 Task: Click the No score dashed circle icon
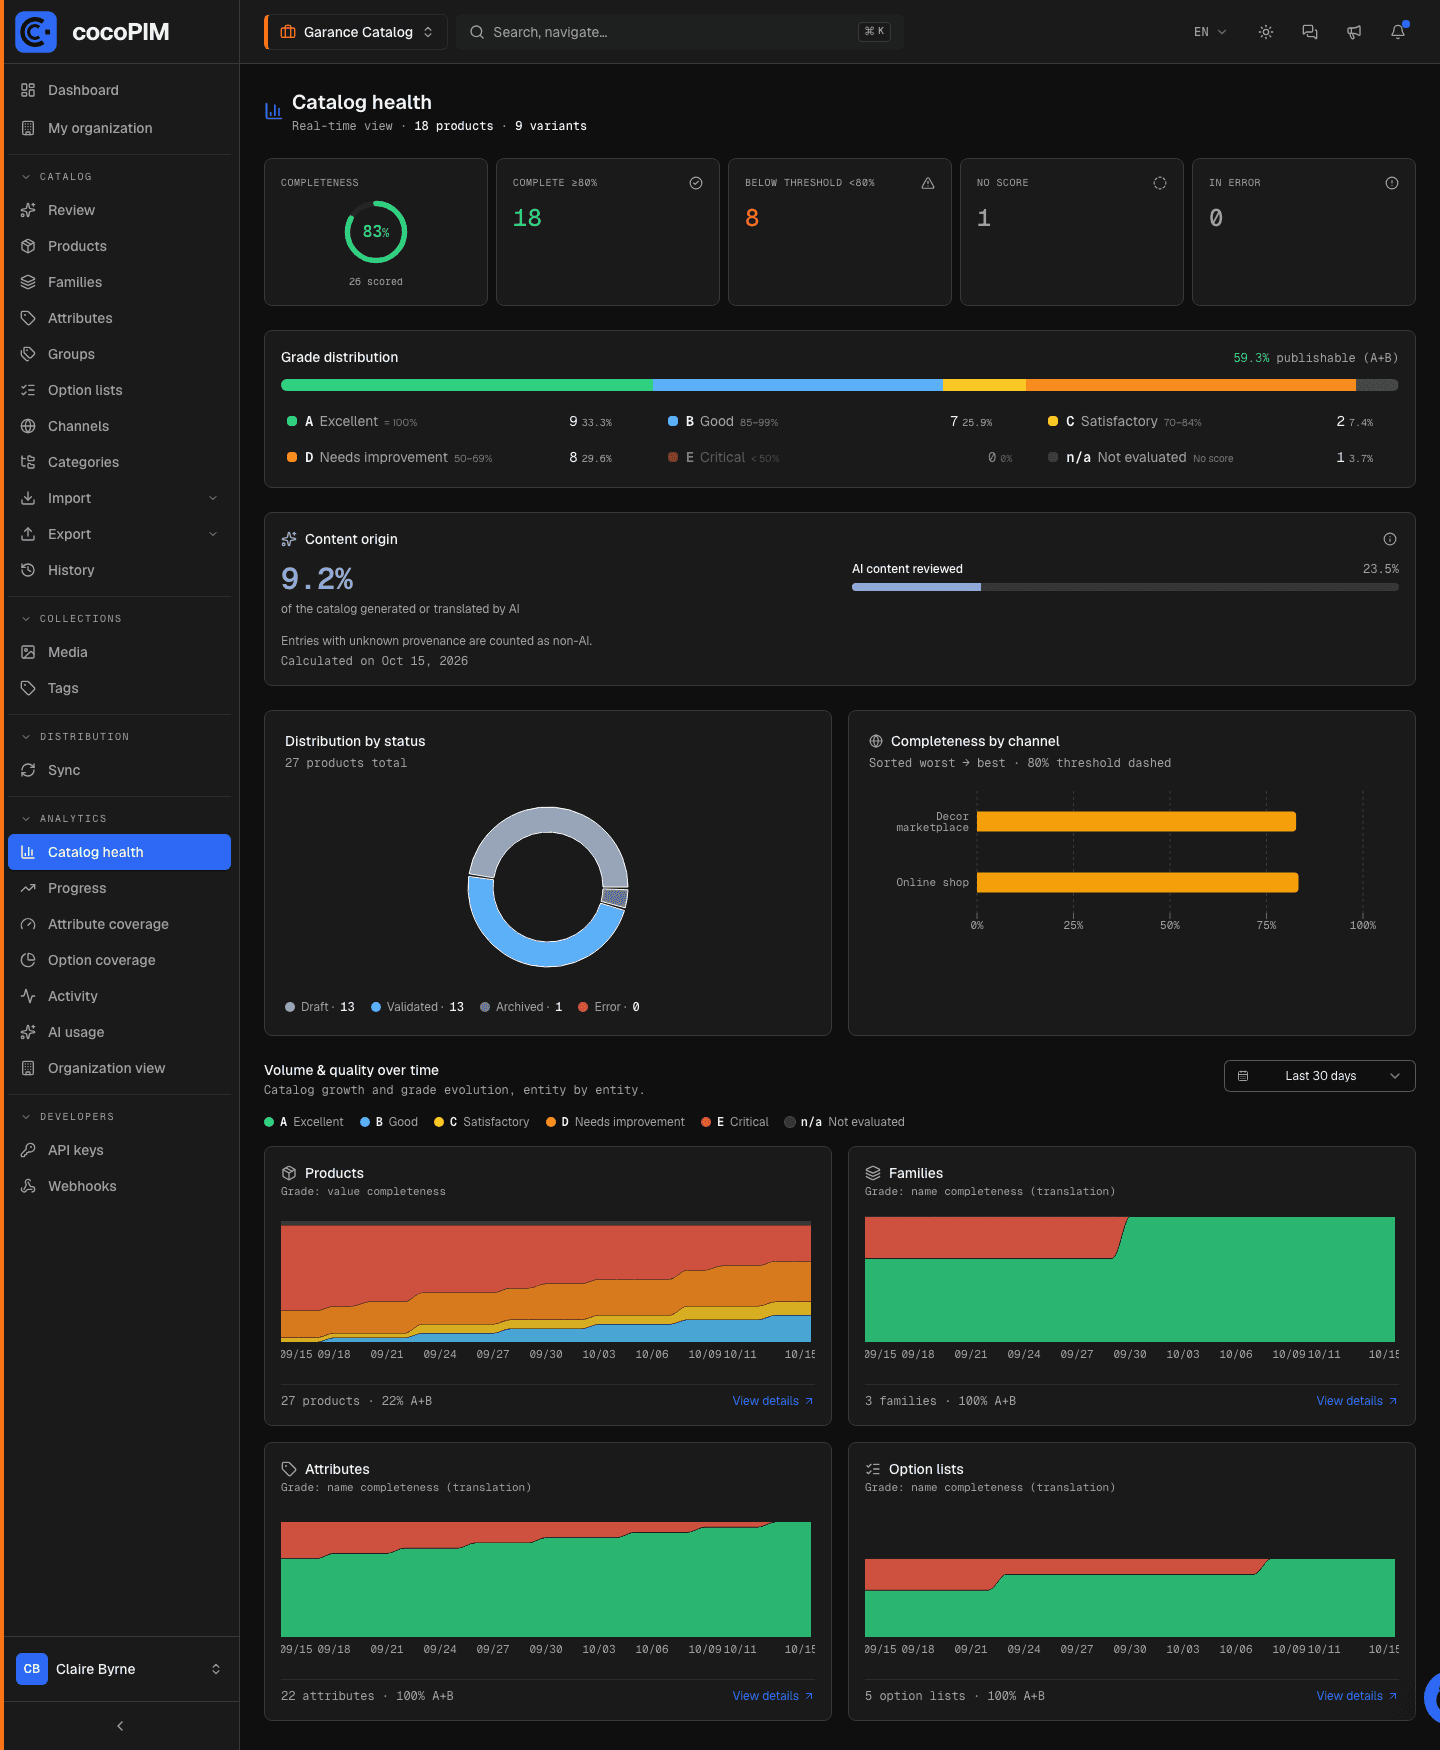pos(1160,183)
